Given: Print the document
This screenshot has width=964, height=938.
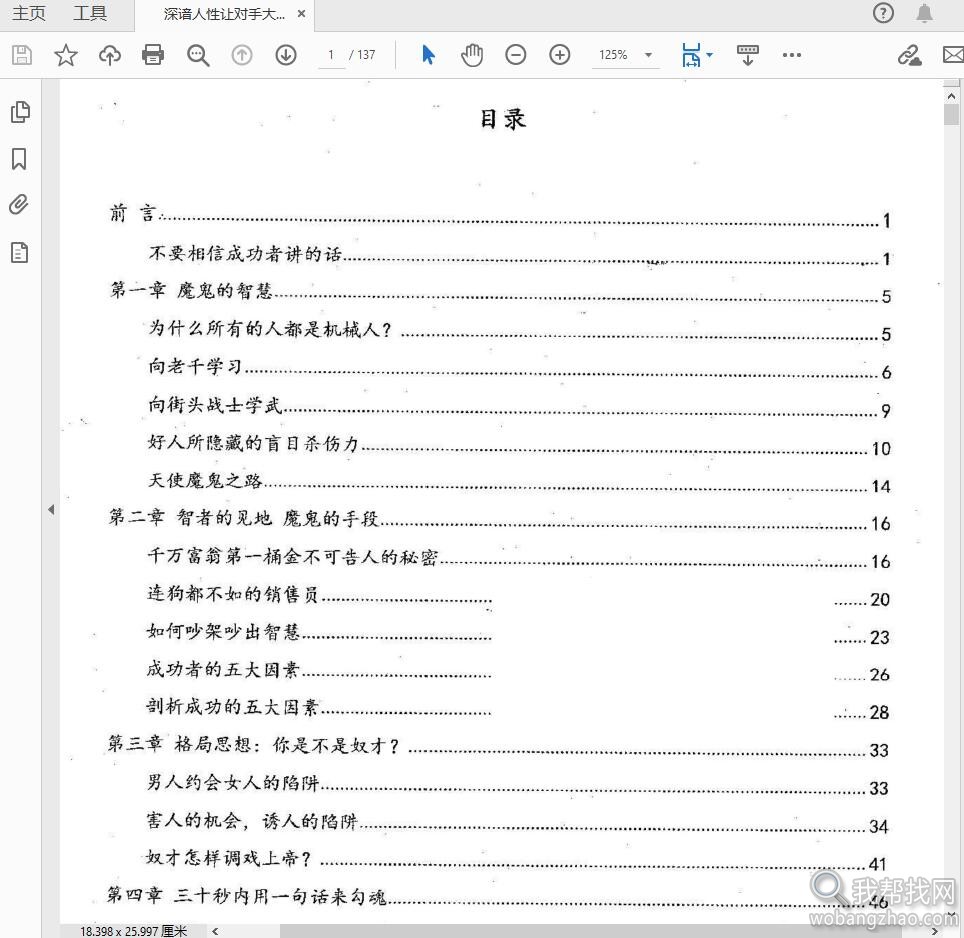Looking at the screenshot, I should pyautogui.click(x=153, y=55).
